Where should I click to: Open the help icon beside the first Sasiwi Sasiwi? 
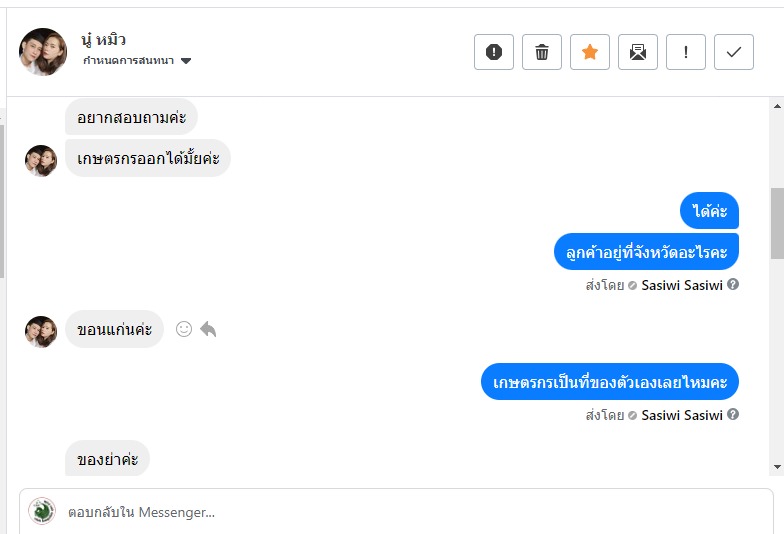pyautogui.click(x=733, y=284)
